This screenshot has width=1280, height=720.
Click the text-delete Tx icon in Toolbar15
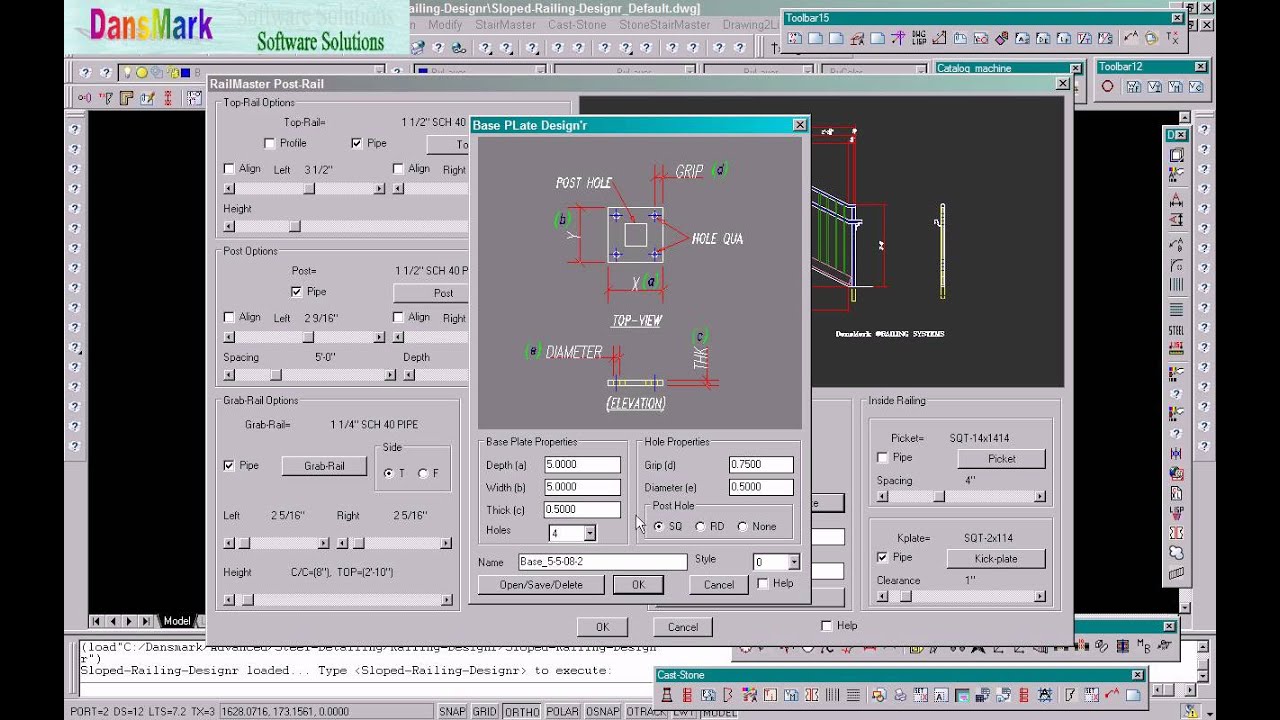(x=1172, y=38)
